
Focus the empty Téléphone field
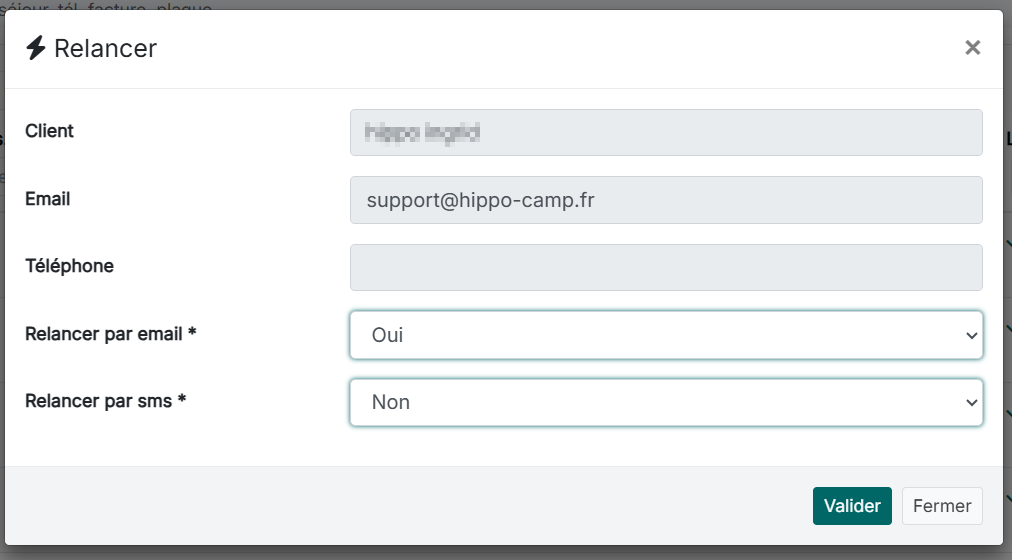click(666, 268)
